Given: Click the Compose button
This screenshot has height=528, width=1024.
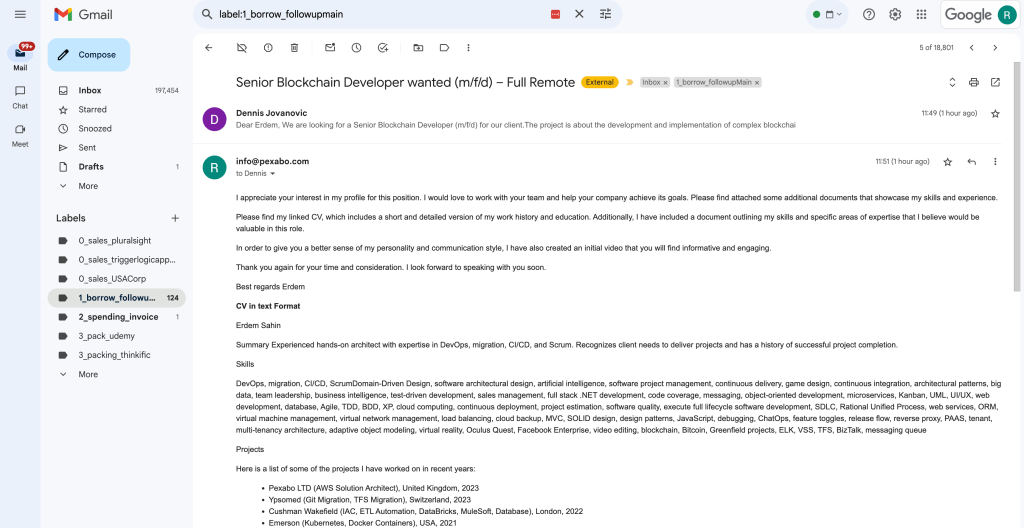Looking at the screenshot, I should pos(89,55).
